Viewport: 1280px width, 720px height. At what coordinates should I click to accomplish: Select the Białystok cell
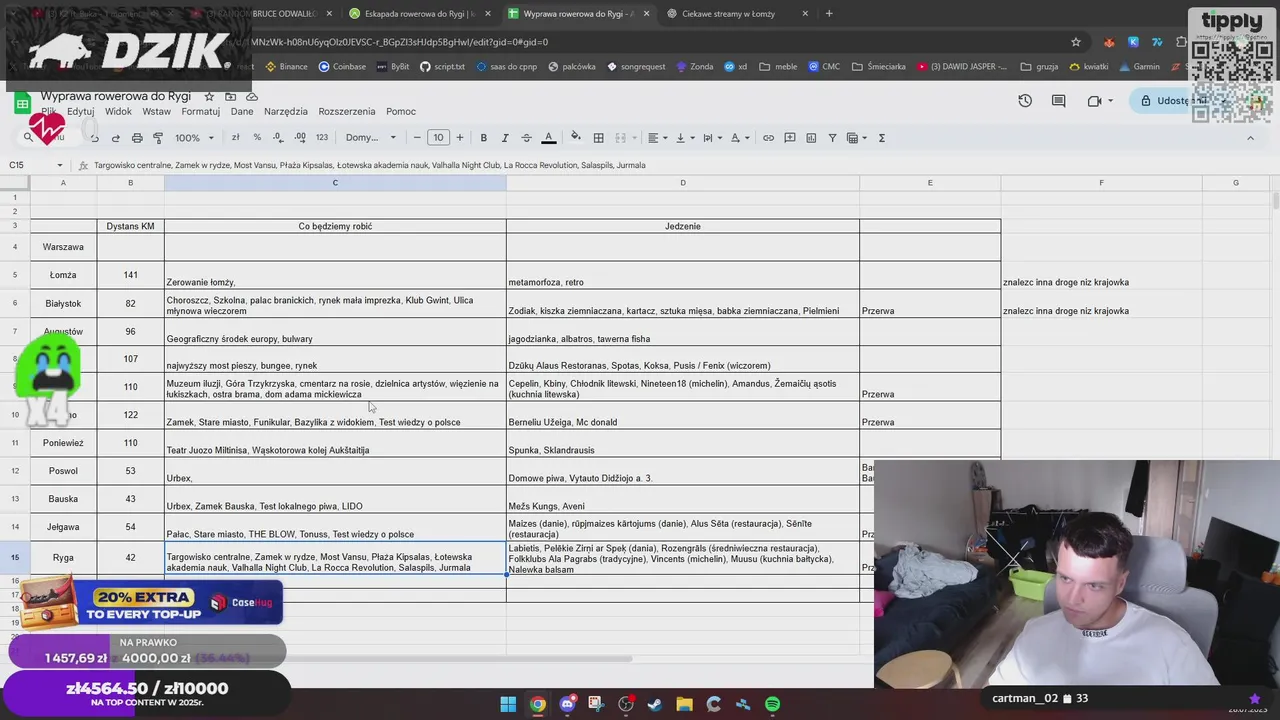click(63, 304)
